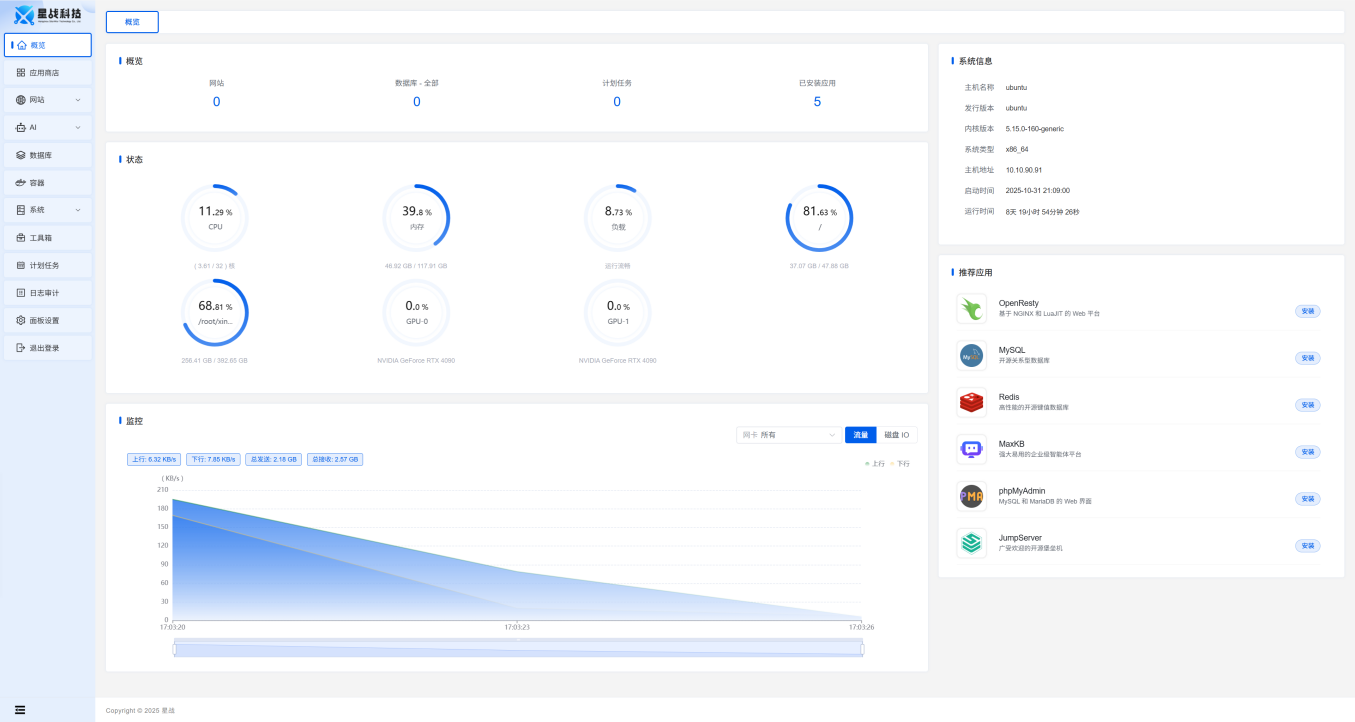Click the 数据库 database icon in sidebar
The image size is (1355, 722).
21,155
